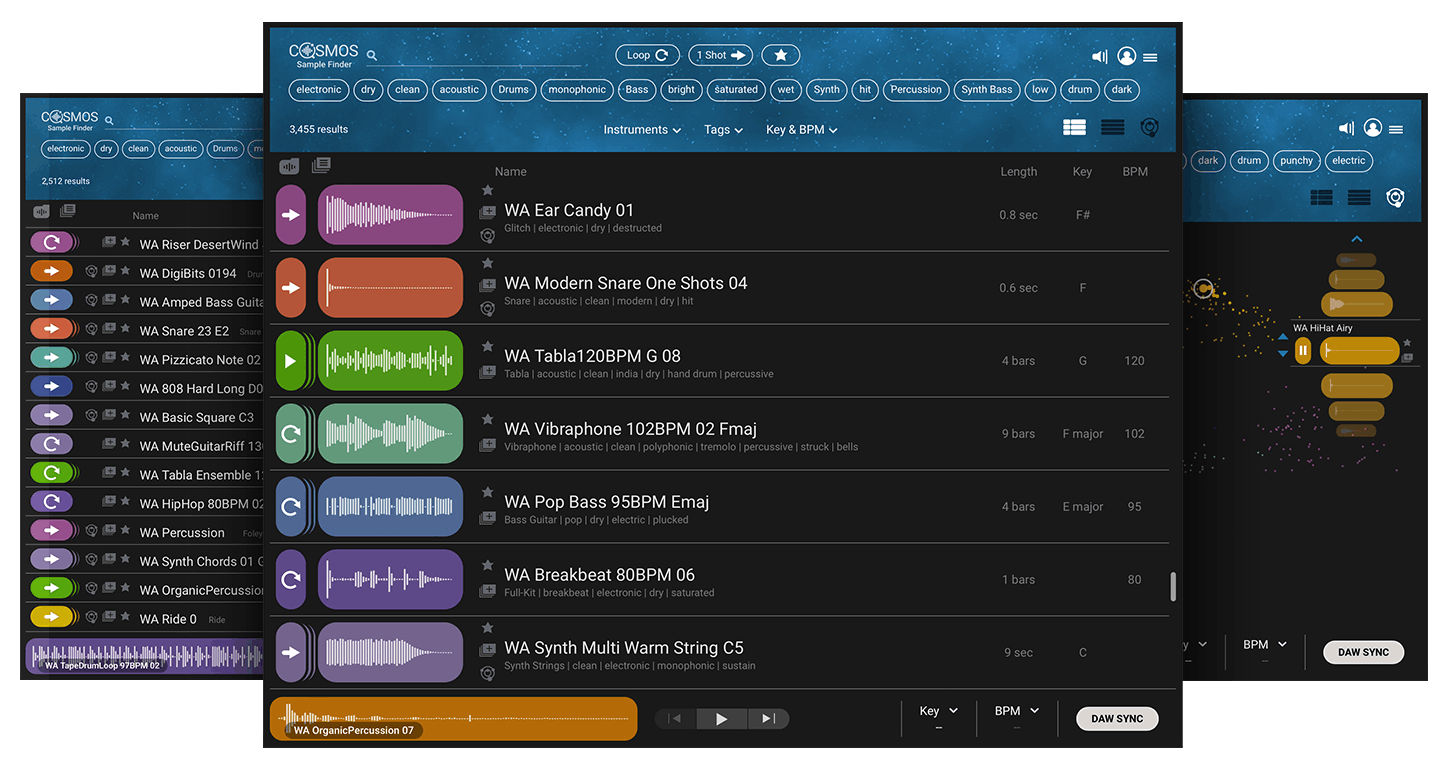Select the electronic tag in front window
Image resolution: width=1446 pixels, height=768 pixels.
319,89
